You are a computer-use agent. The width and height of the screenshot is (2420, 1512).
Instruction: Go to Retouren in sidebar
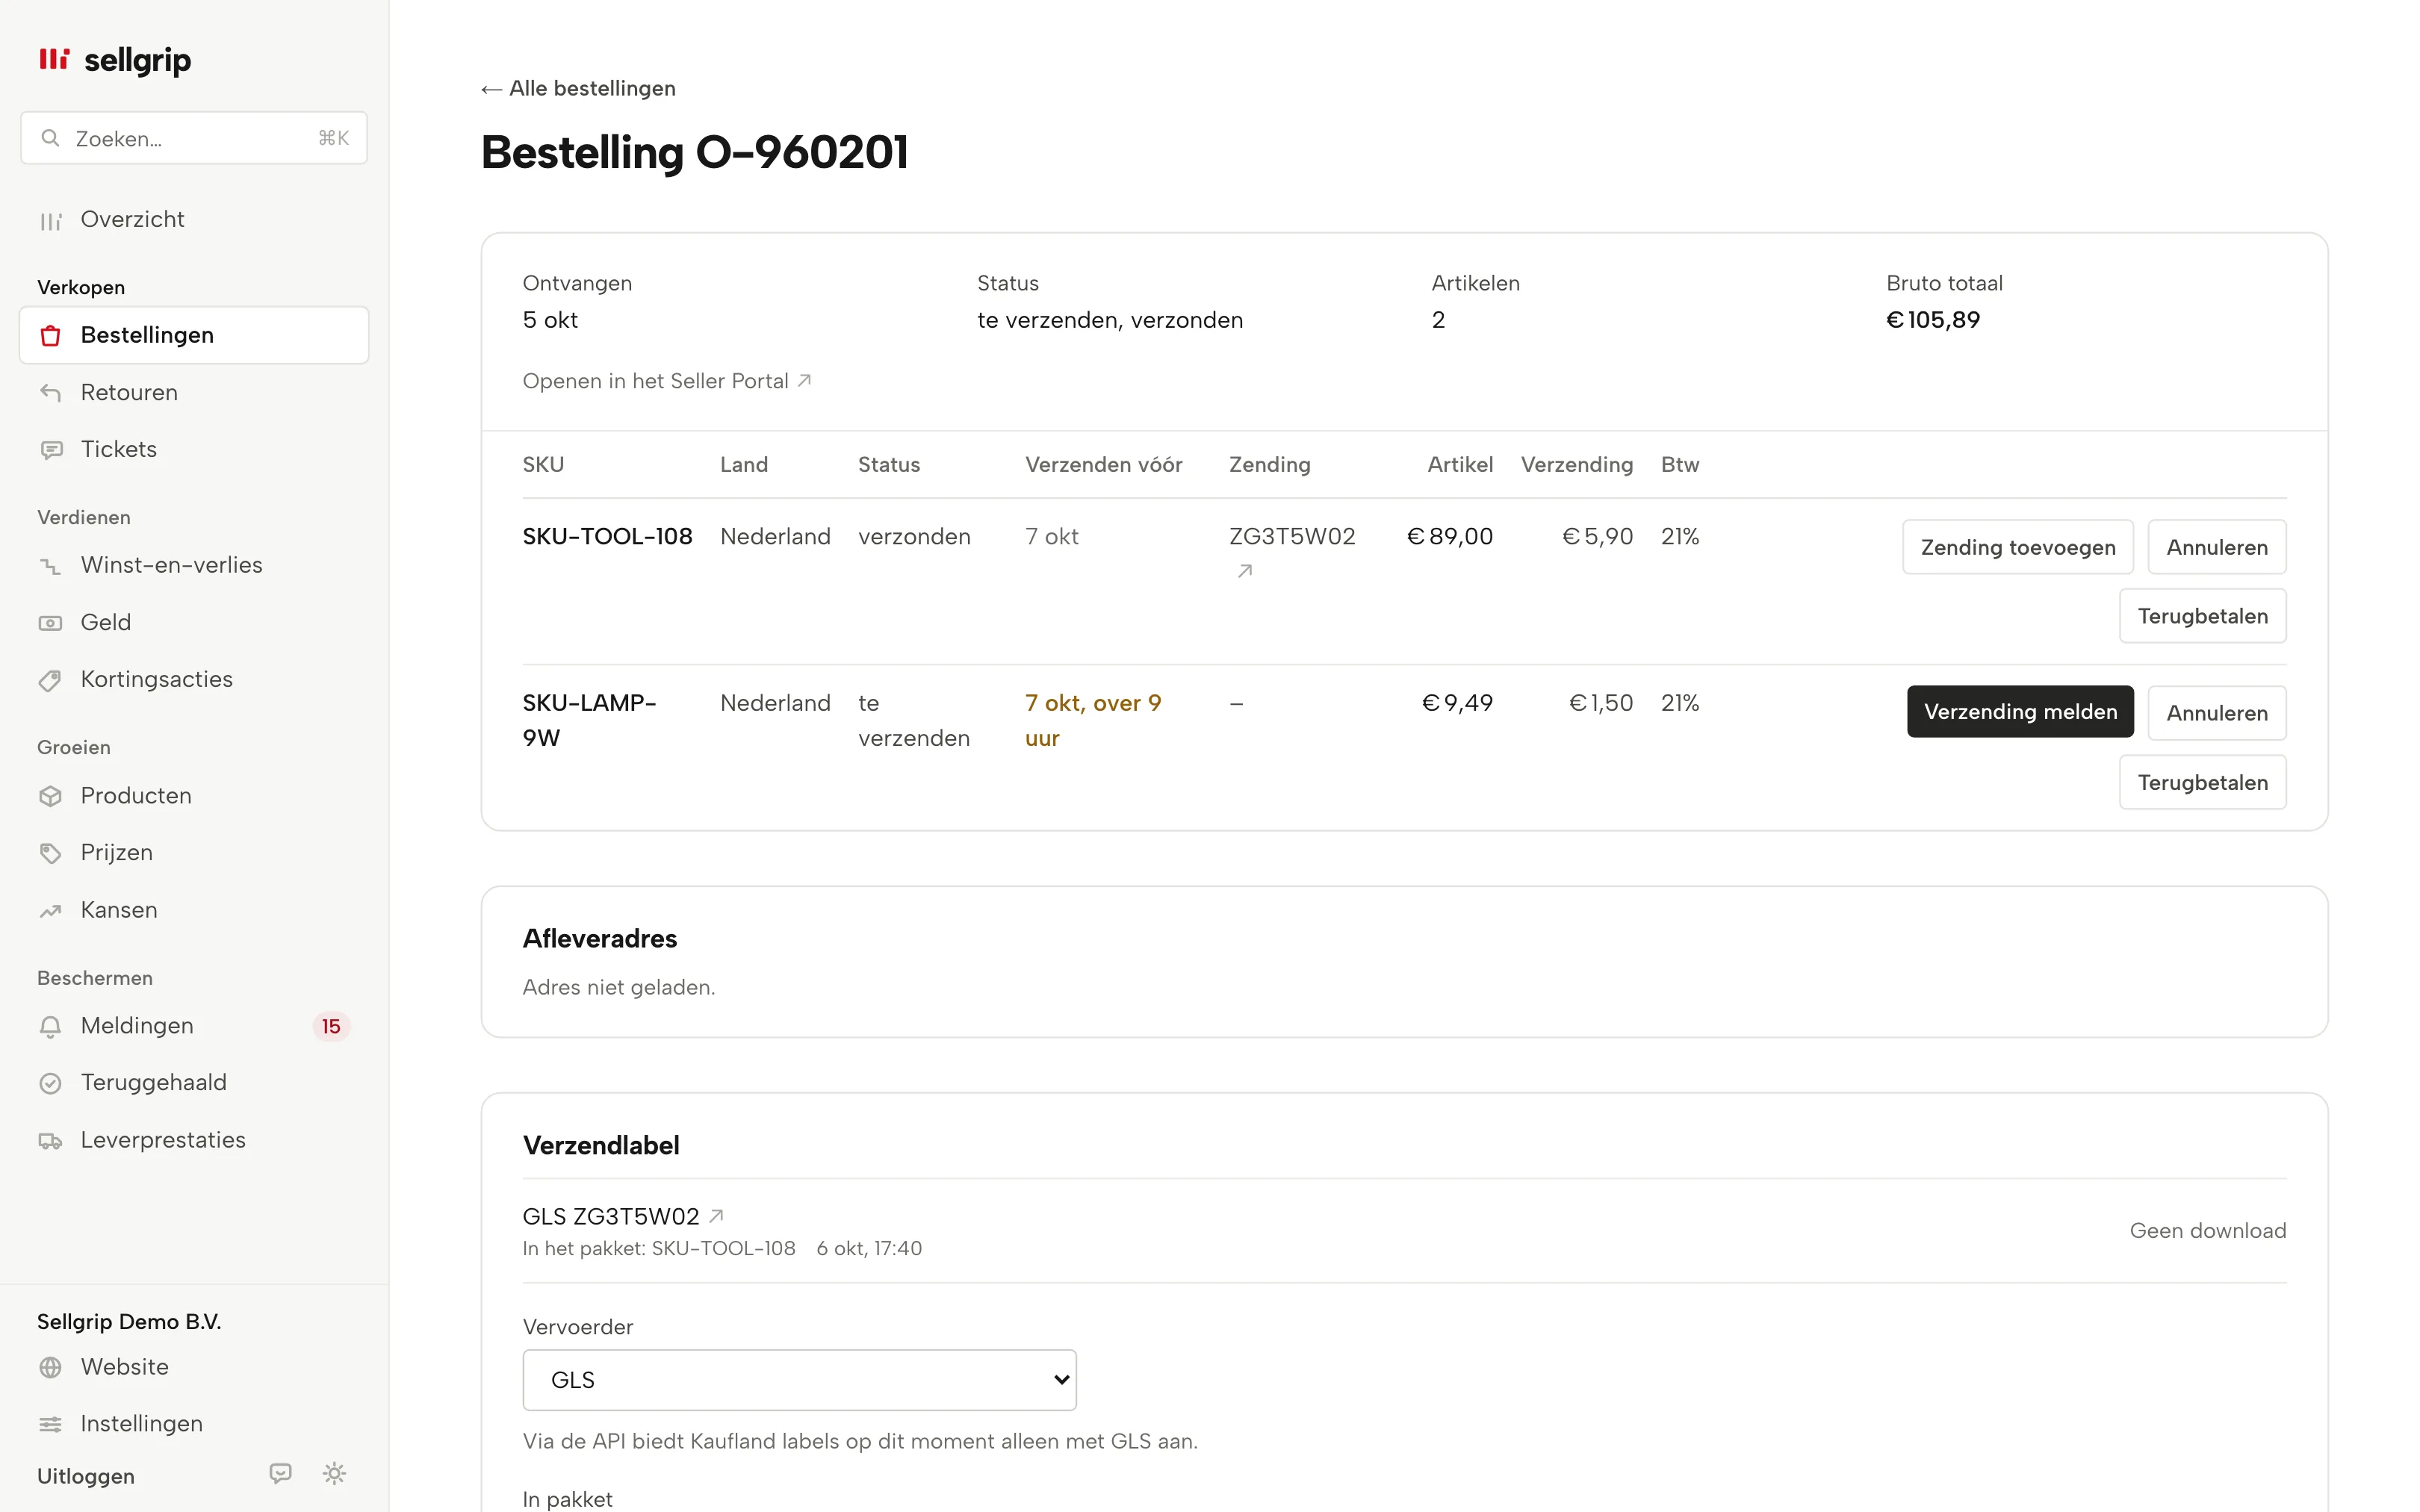point(194,393)
